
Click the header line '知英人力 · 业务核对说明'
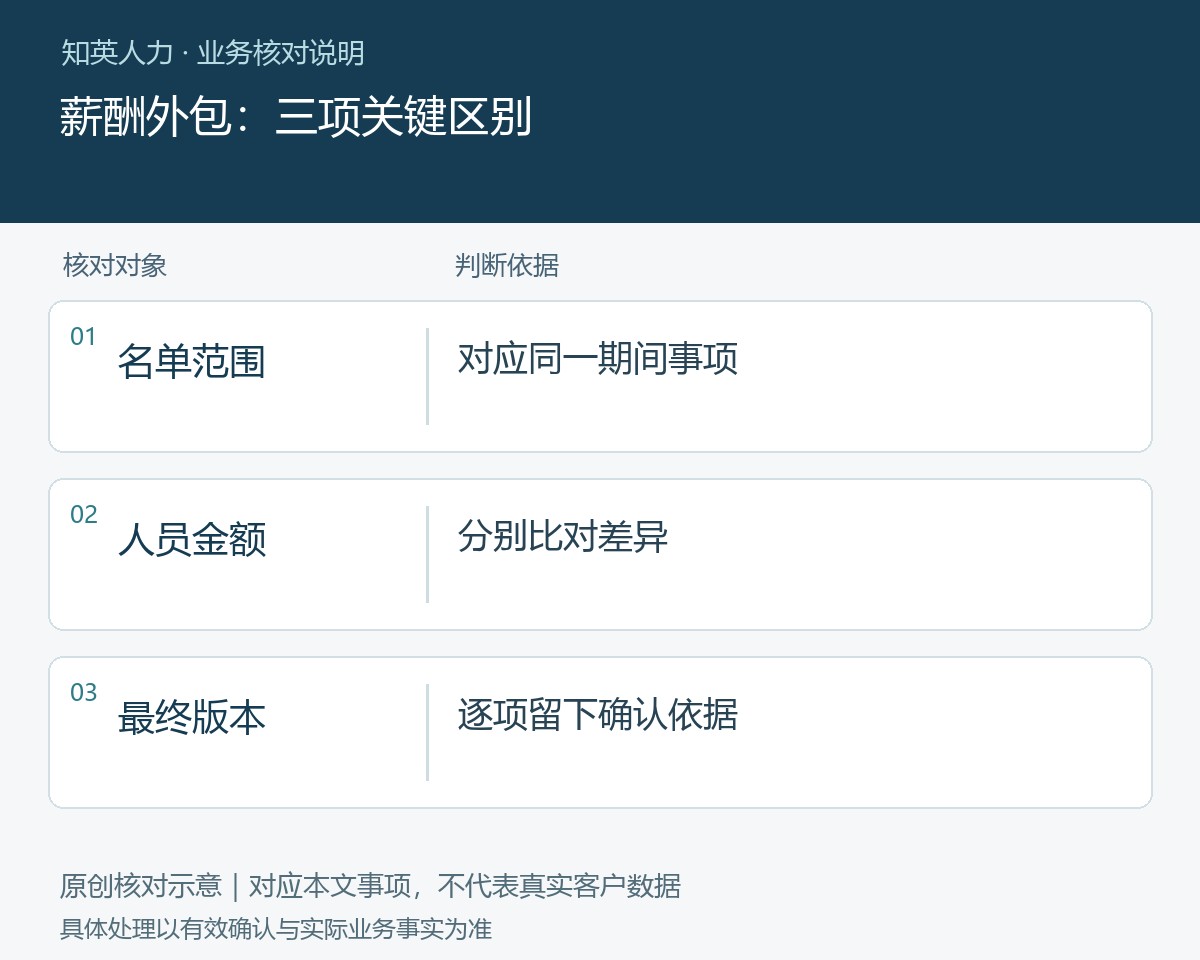point(212,53)
